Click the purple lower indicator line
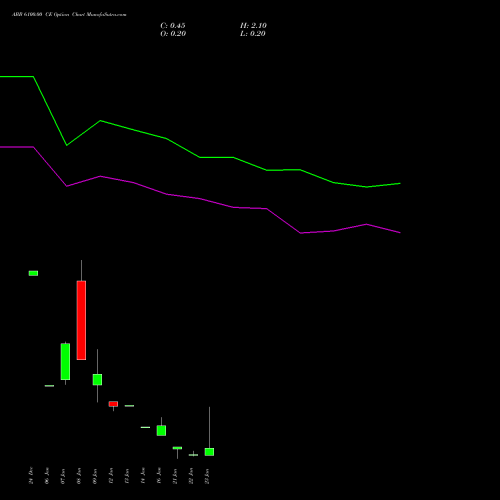Image resolution: width=500 pixels, height=500 pixels. [200, 199]
